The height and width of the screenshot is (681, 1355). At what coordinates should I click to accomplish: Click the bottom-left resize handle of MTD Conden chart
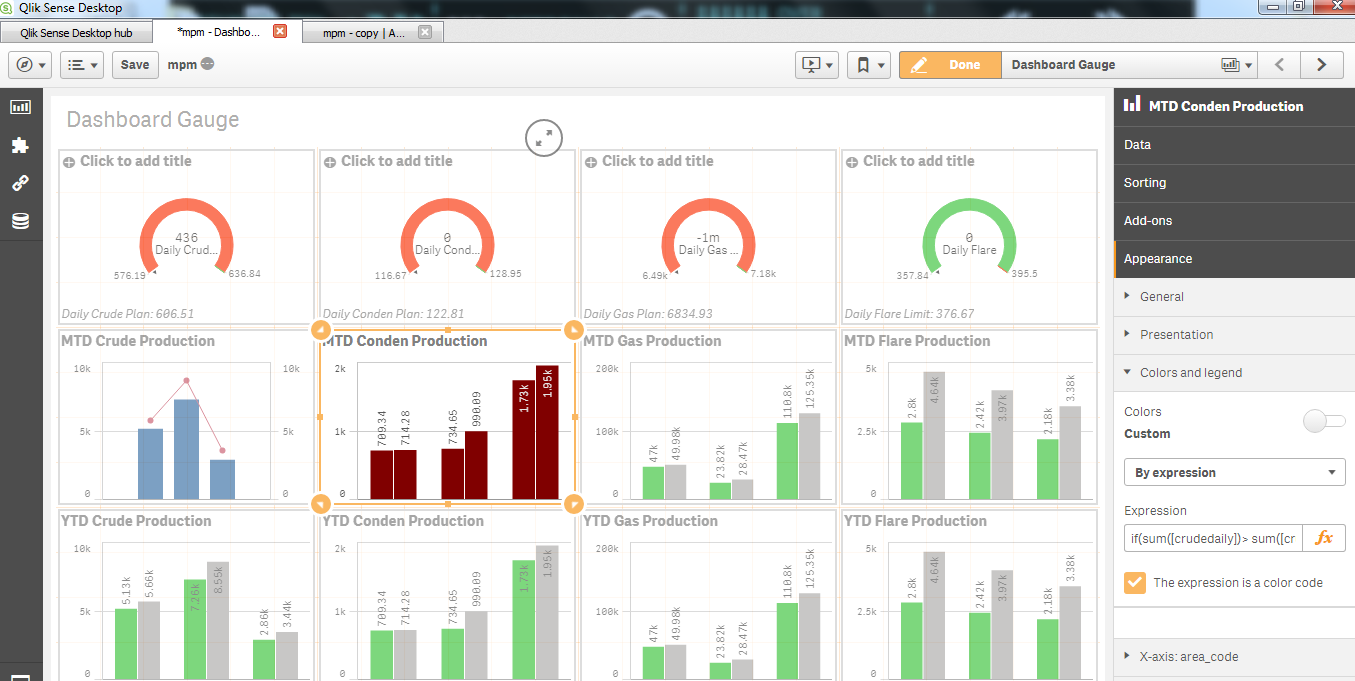point(321,503)
